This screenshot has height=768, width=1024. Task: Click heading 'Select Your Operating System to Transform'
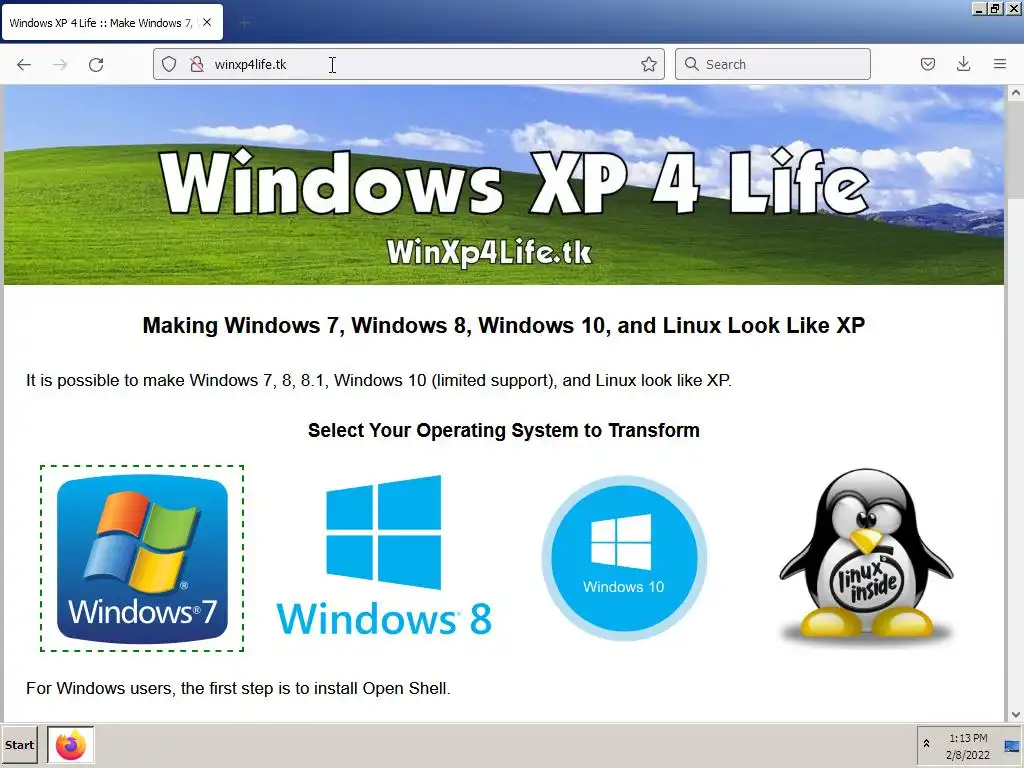504,430
